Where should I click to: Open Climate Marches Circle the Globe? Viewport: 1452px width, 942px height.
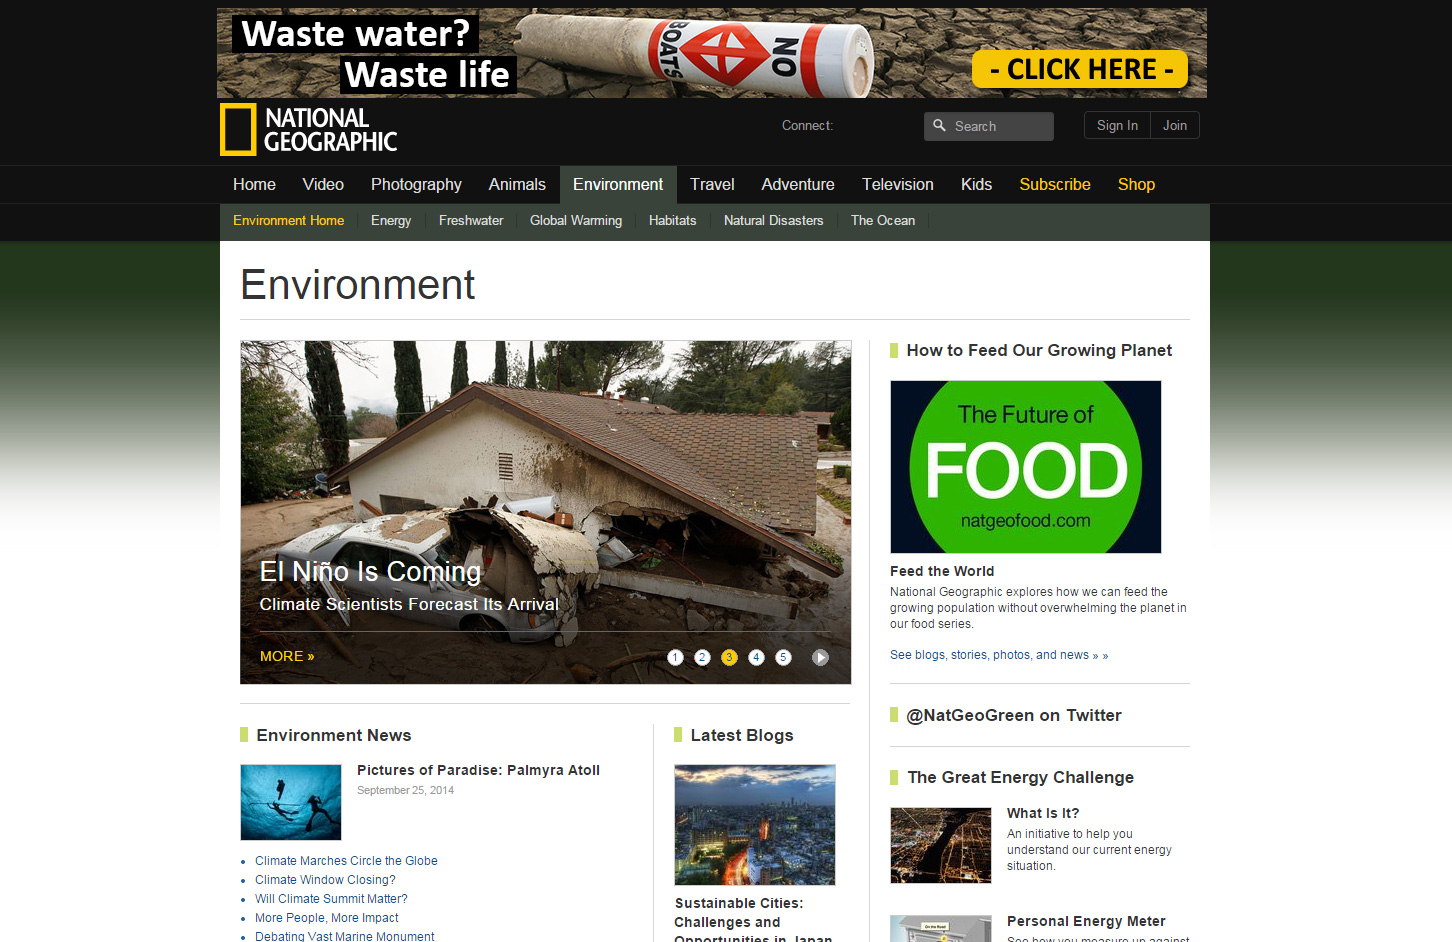346,861
